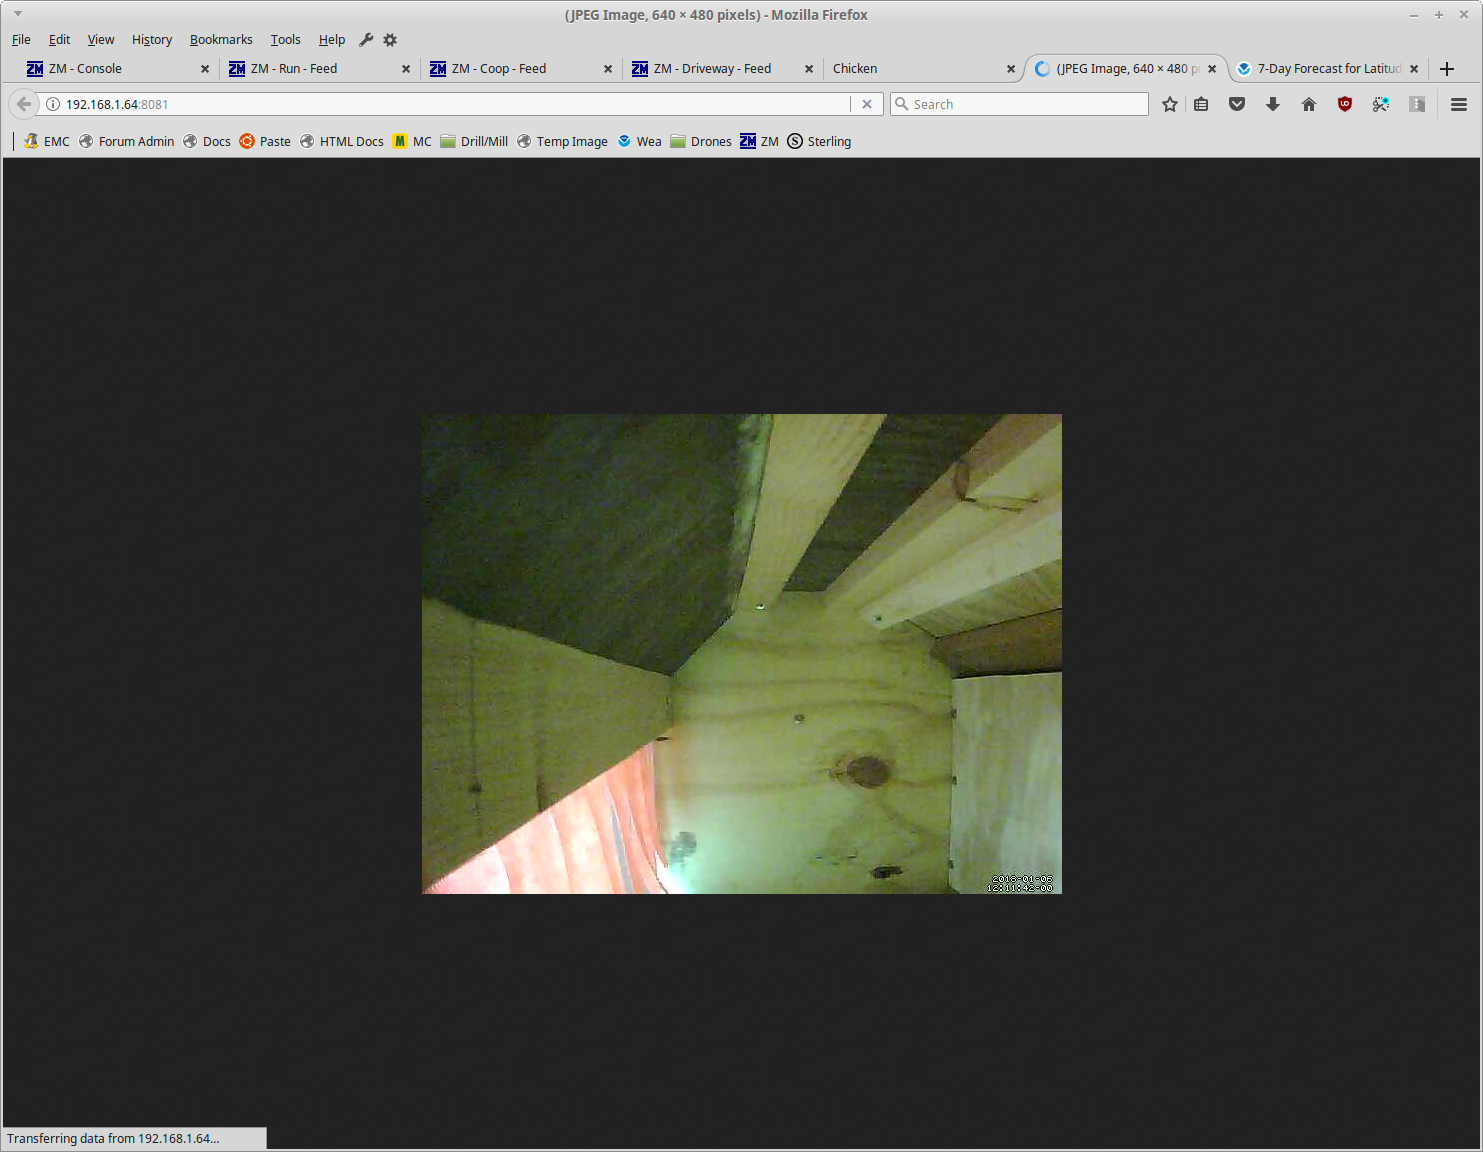This screenshot has height=1152, width=1483.
Task: Open the View menu
Action: 101,40
